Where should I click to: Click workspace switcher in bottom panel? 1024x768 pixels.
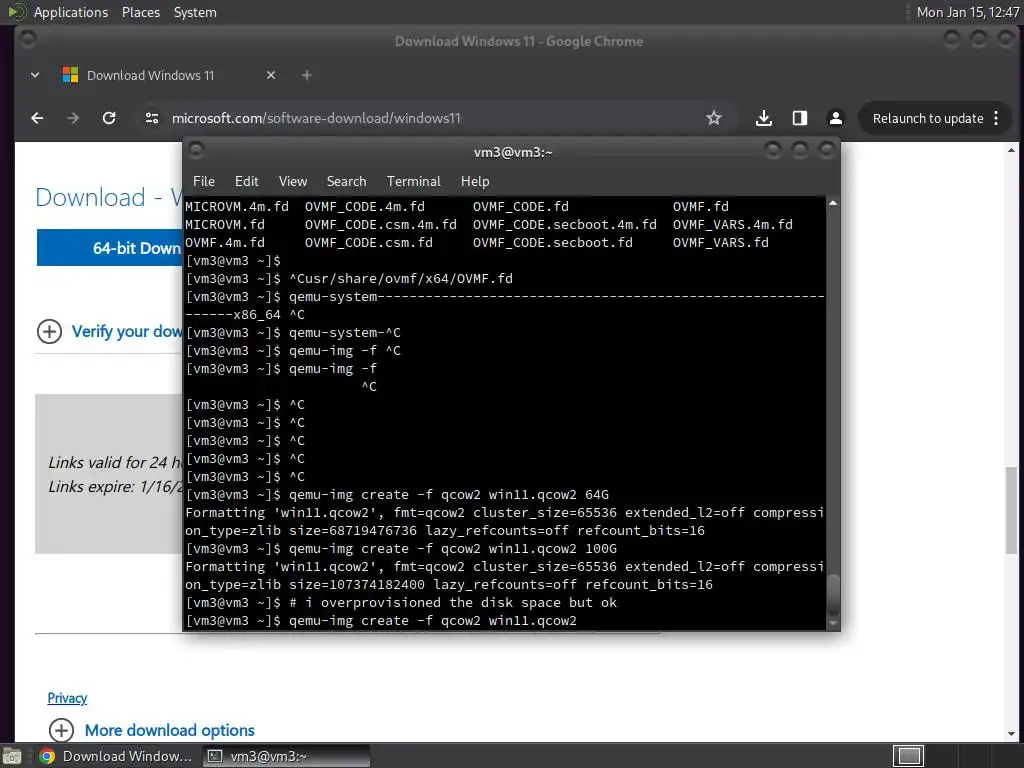(908, 756)
